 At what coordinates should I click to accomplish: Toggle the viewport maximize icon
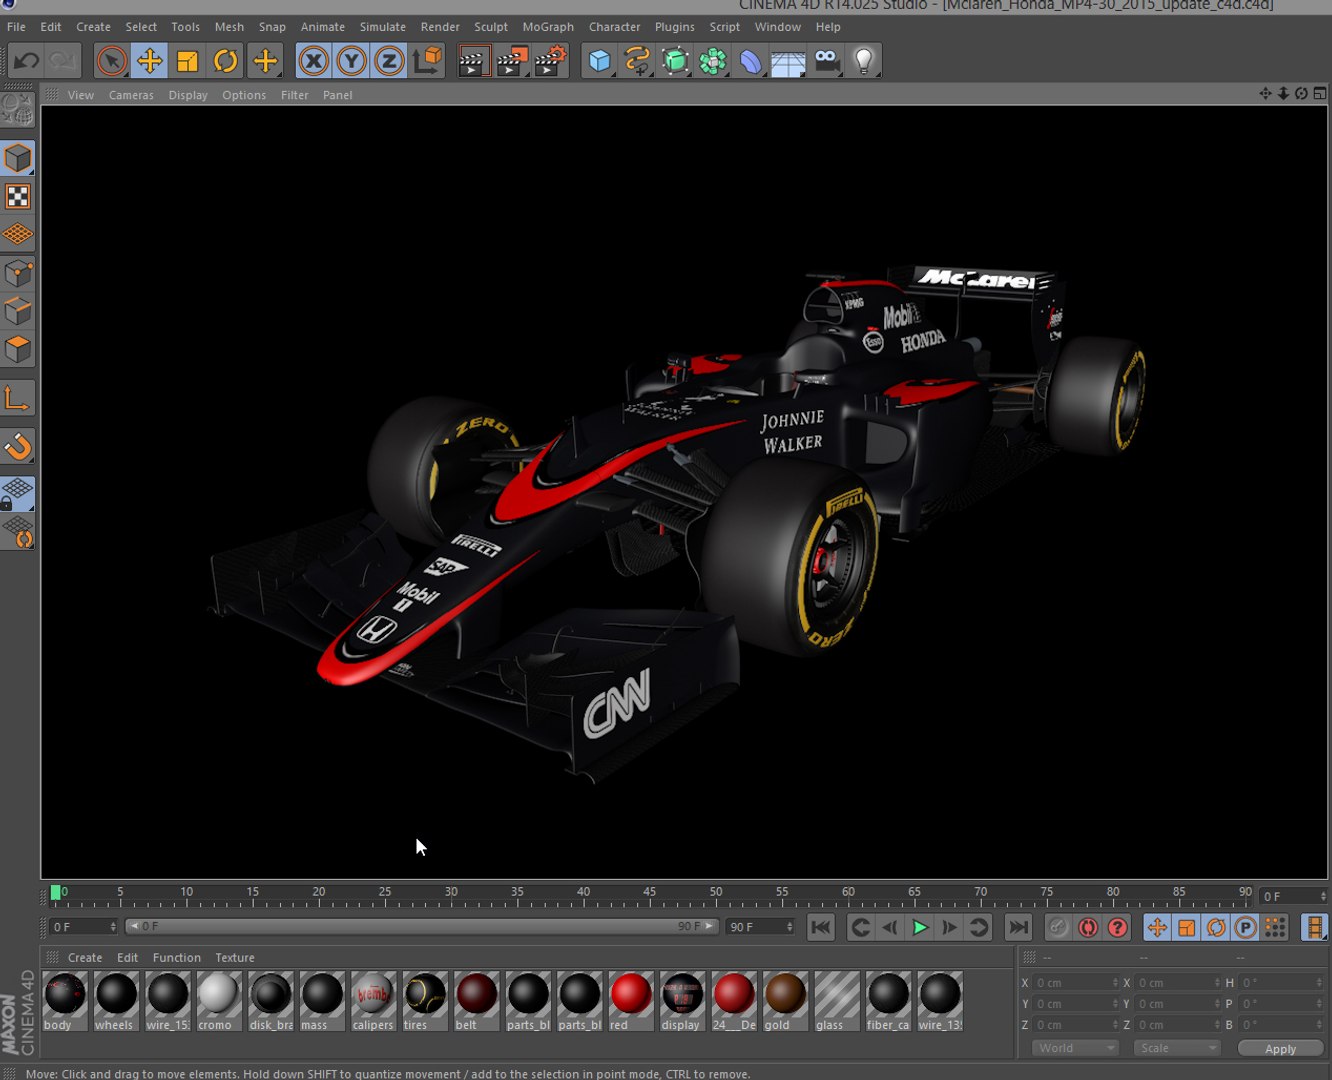pos(1320,93)
